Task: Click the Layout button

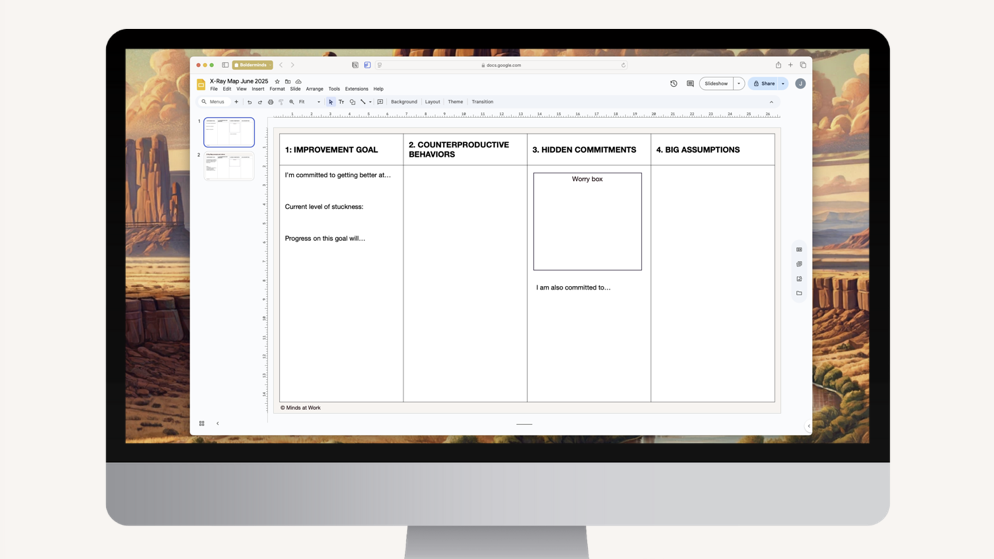Action: click(x=432, y=101)
